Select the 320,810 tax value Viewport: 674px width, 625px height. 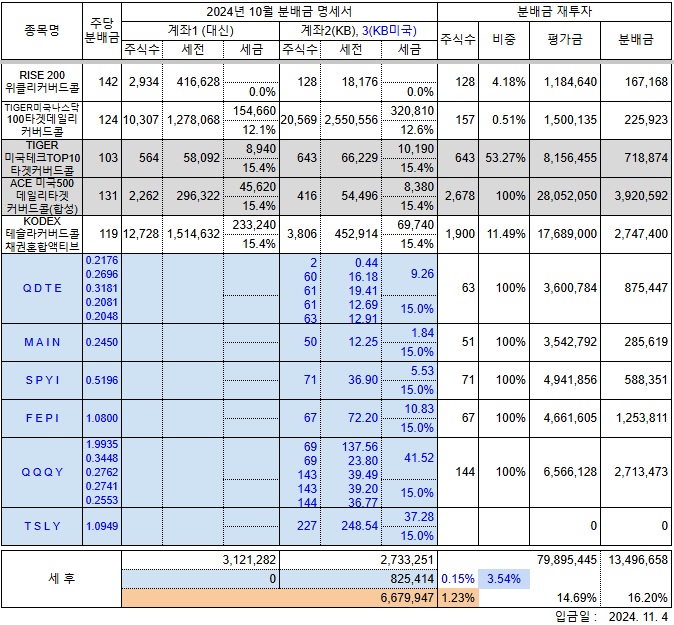412,111
